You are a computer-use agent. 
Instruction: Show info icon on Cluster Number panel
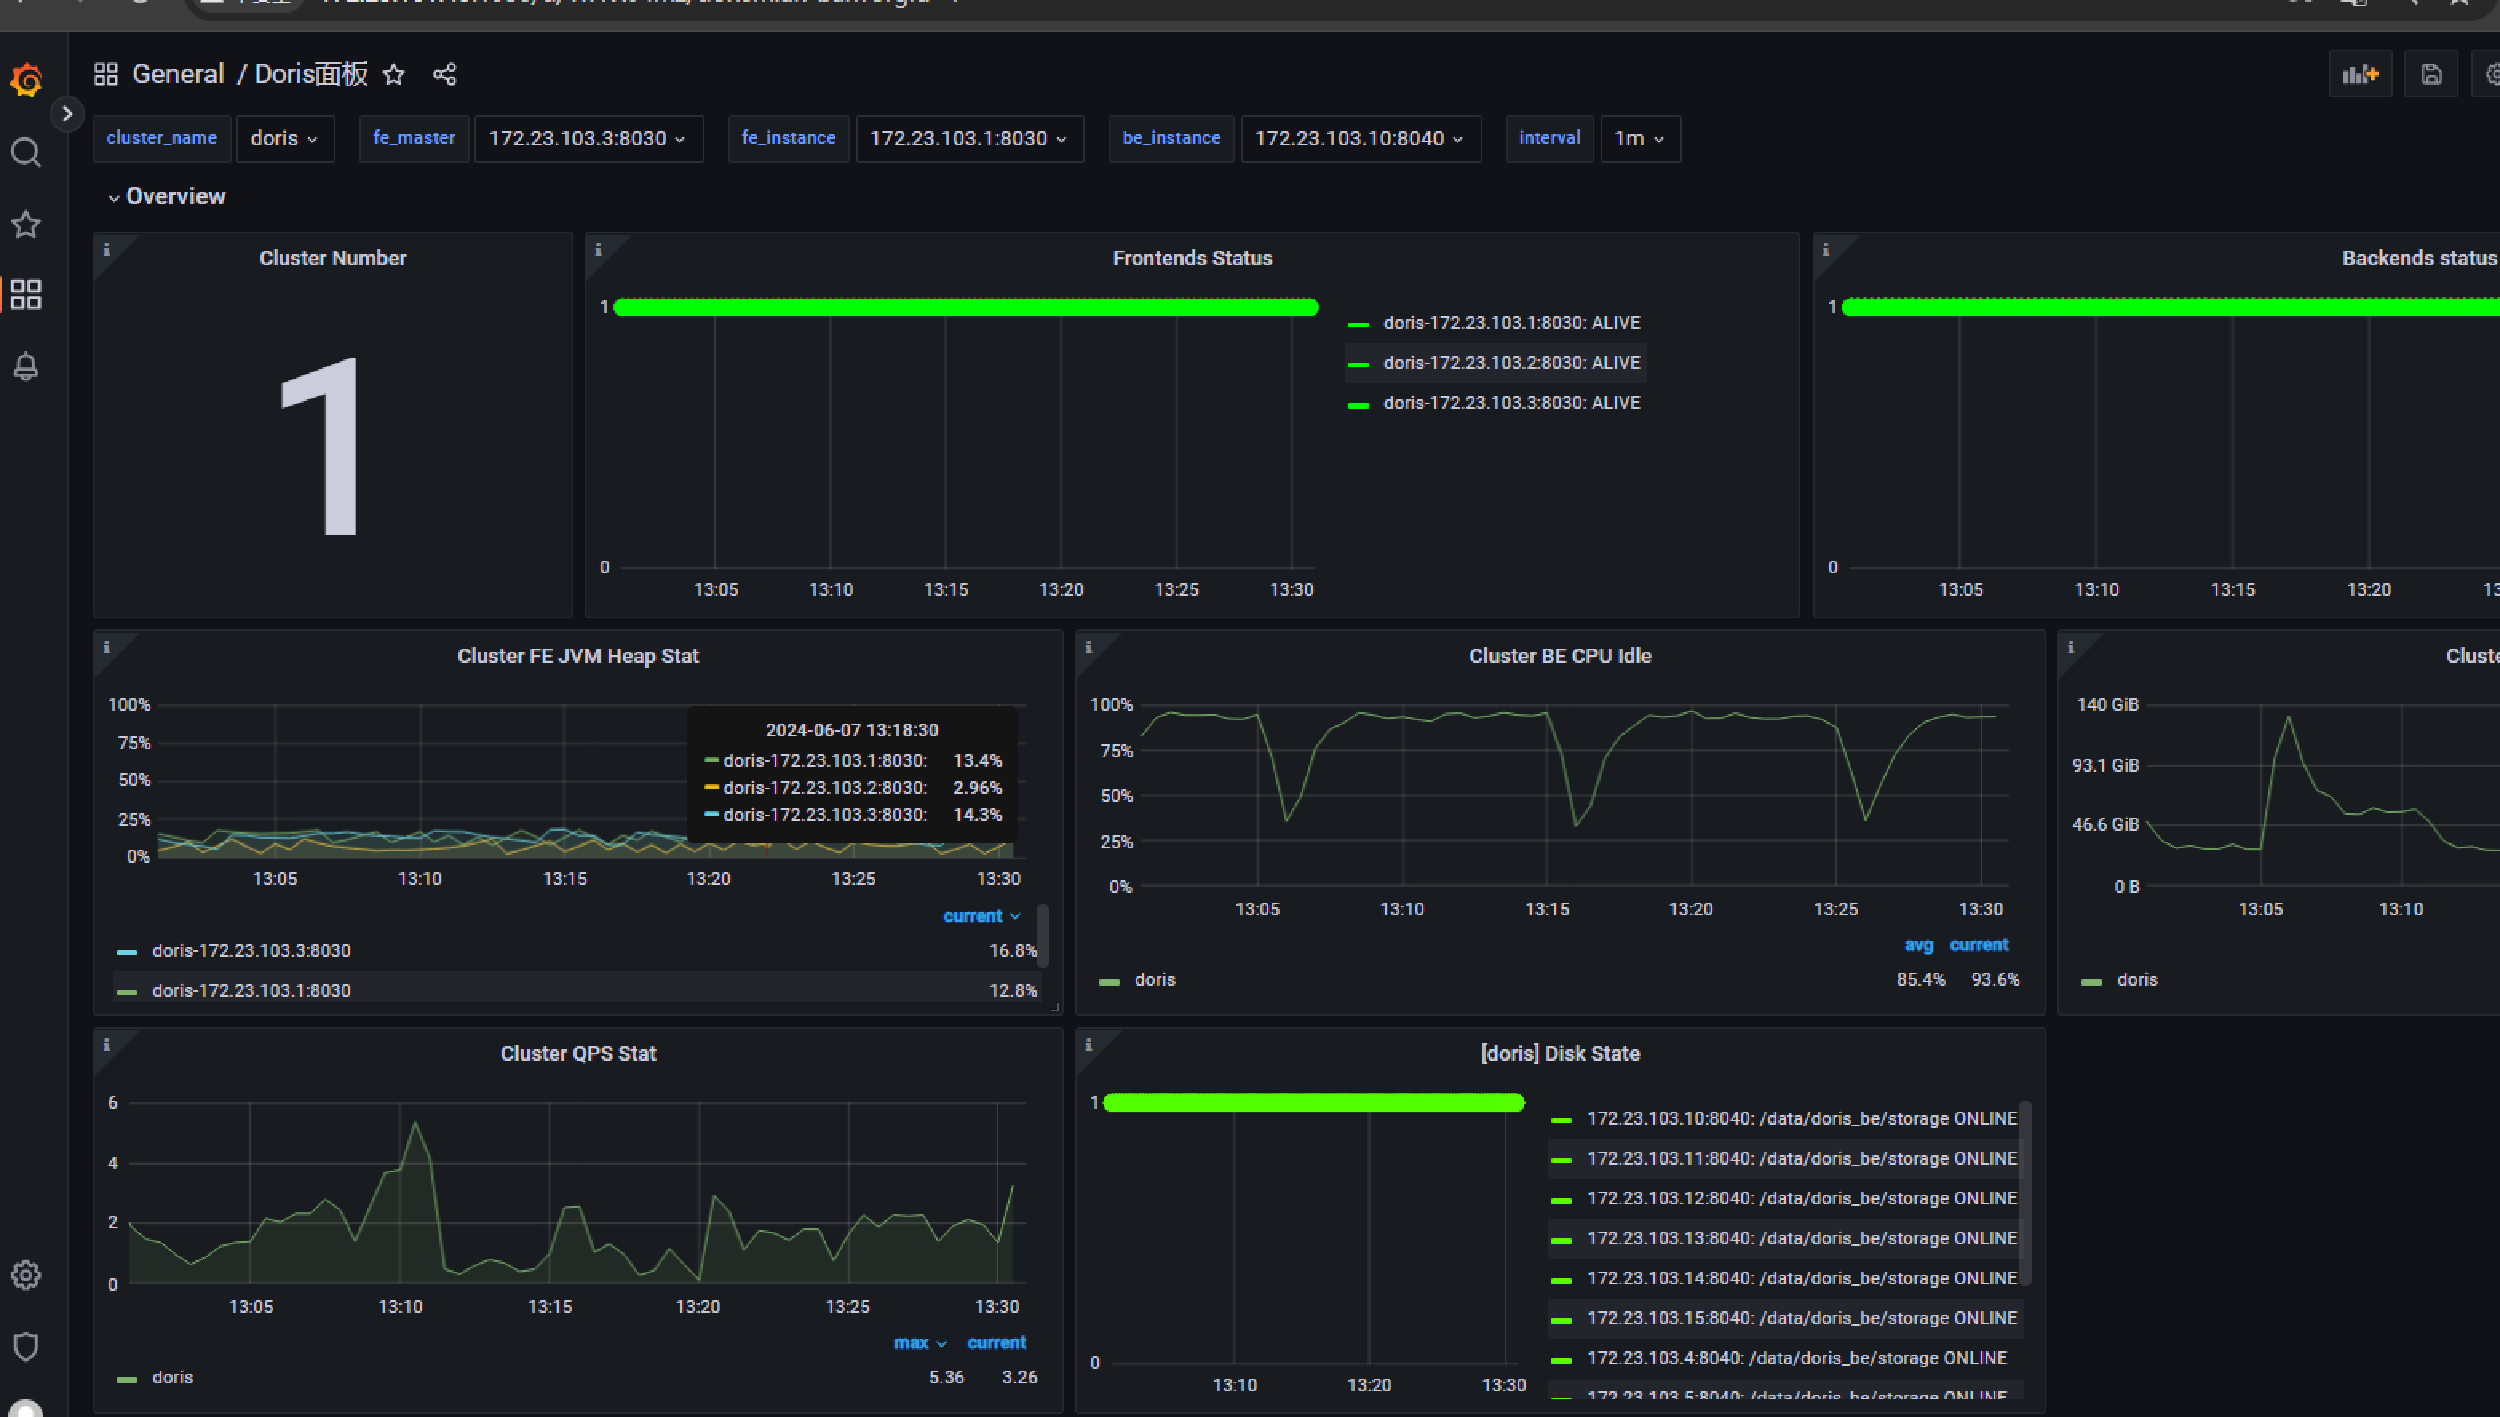click(x=107, y=250)
